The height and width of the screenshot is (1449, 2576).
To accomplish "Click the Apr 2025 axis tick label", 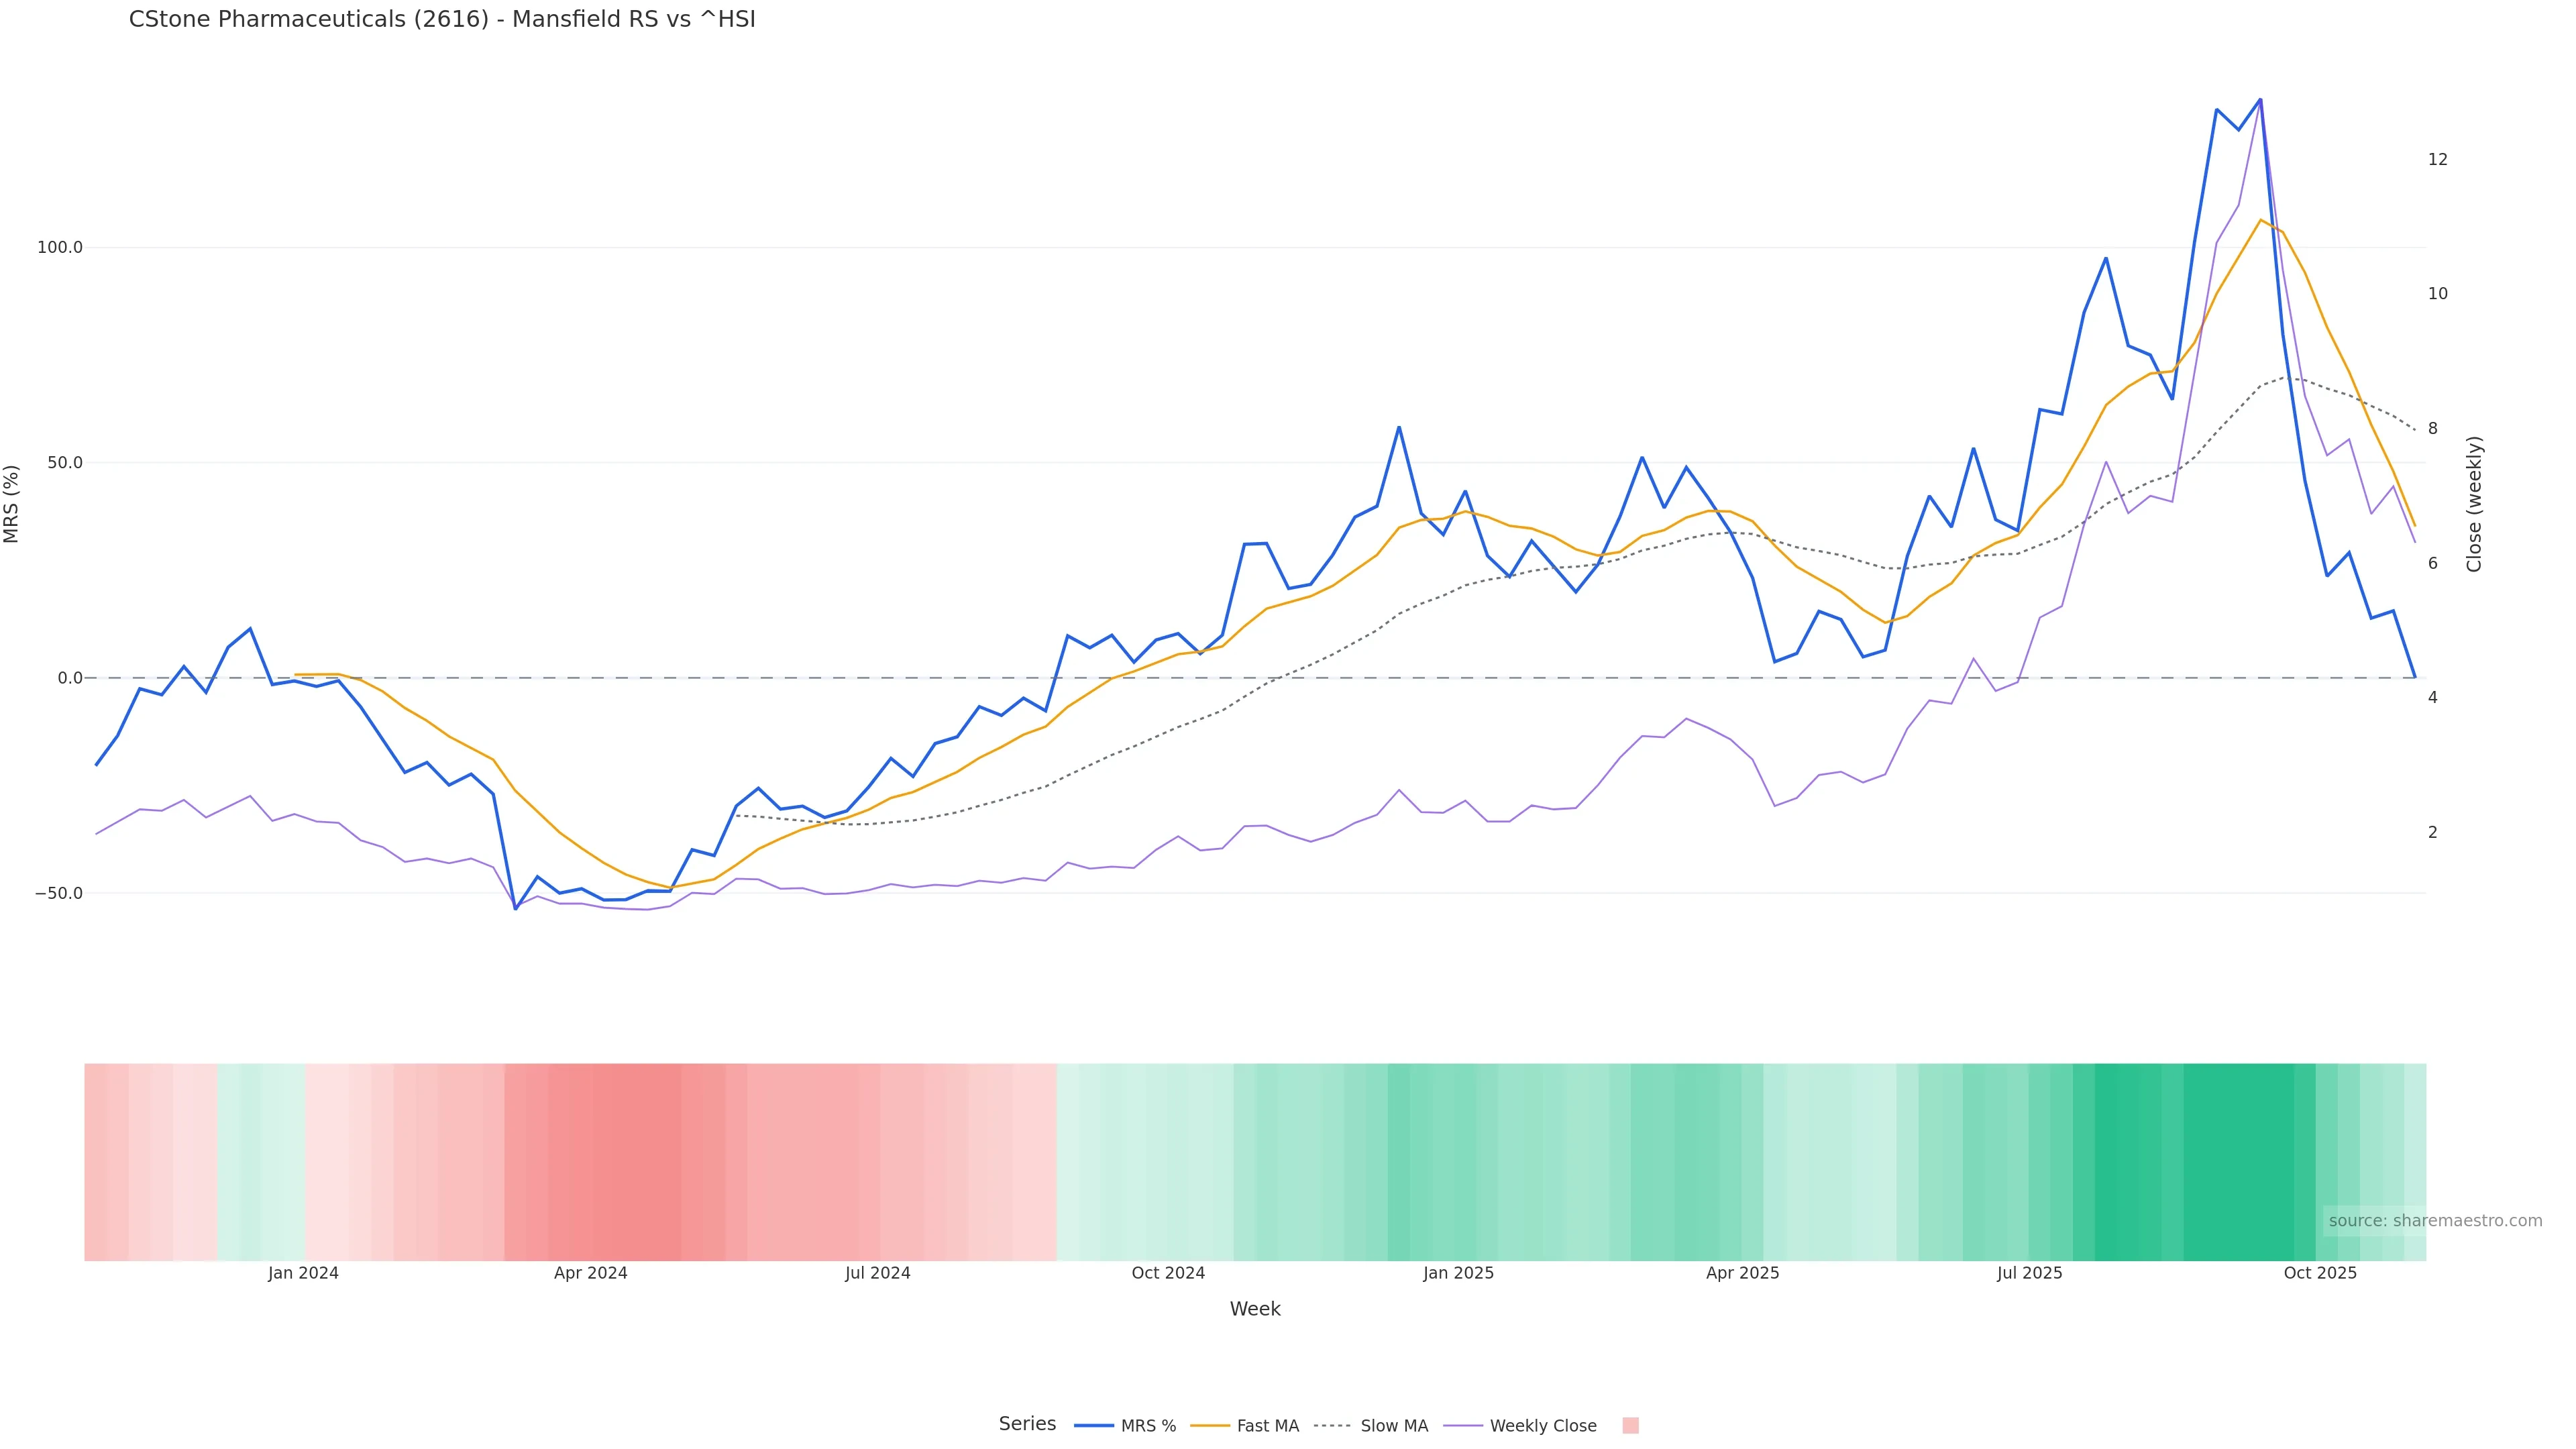I will tap(1743, 1273).
